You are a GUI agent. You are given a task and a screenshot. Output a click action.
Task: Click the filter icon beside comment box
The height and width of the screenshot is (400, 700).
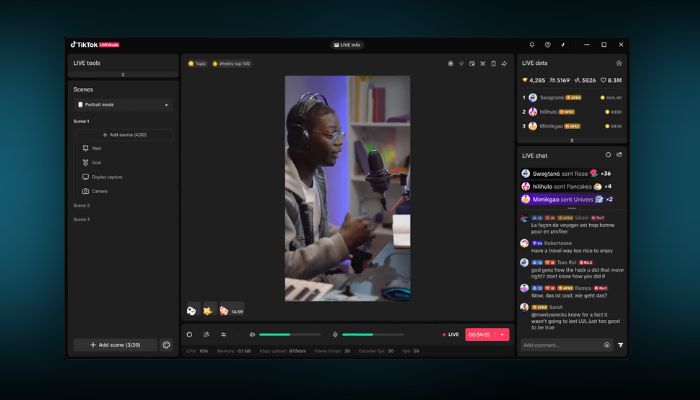click(620, 344)
